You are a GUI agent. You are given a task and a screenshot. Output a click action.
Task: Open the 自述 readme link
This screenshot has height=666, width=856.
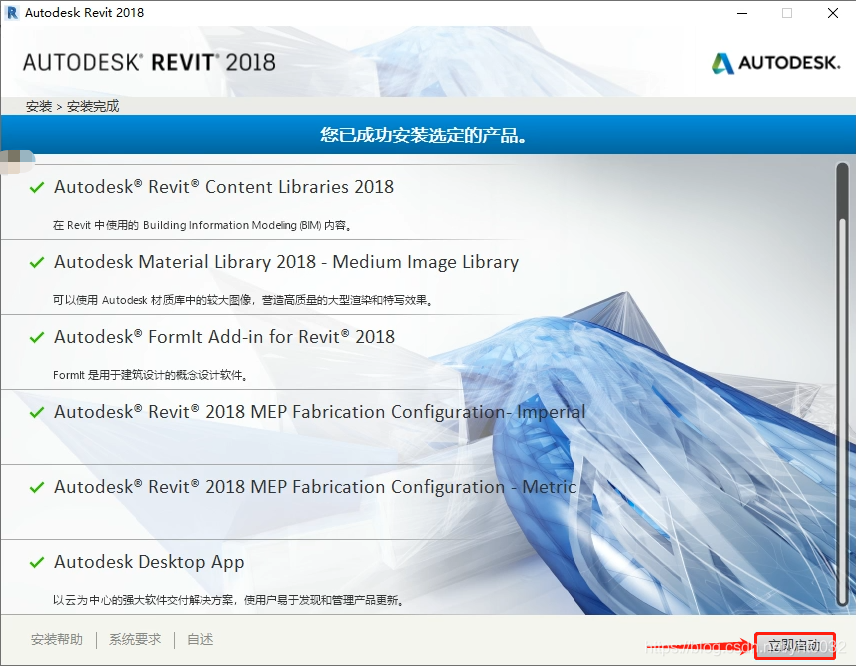pos(199,639)
